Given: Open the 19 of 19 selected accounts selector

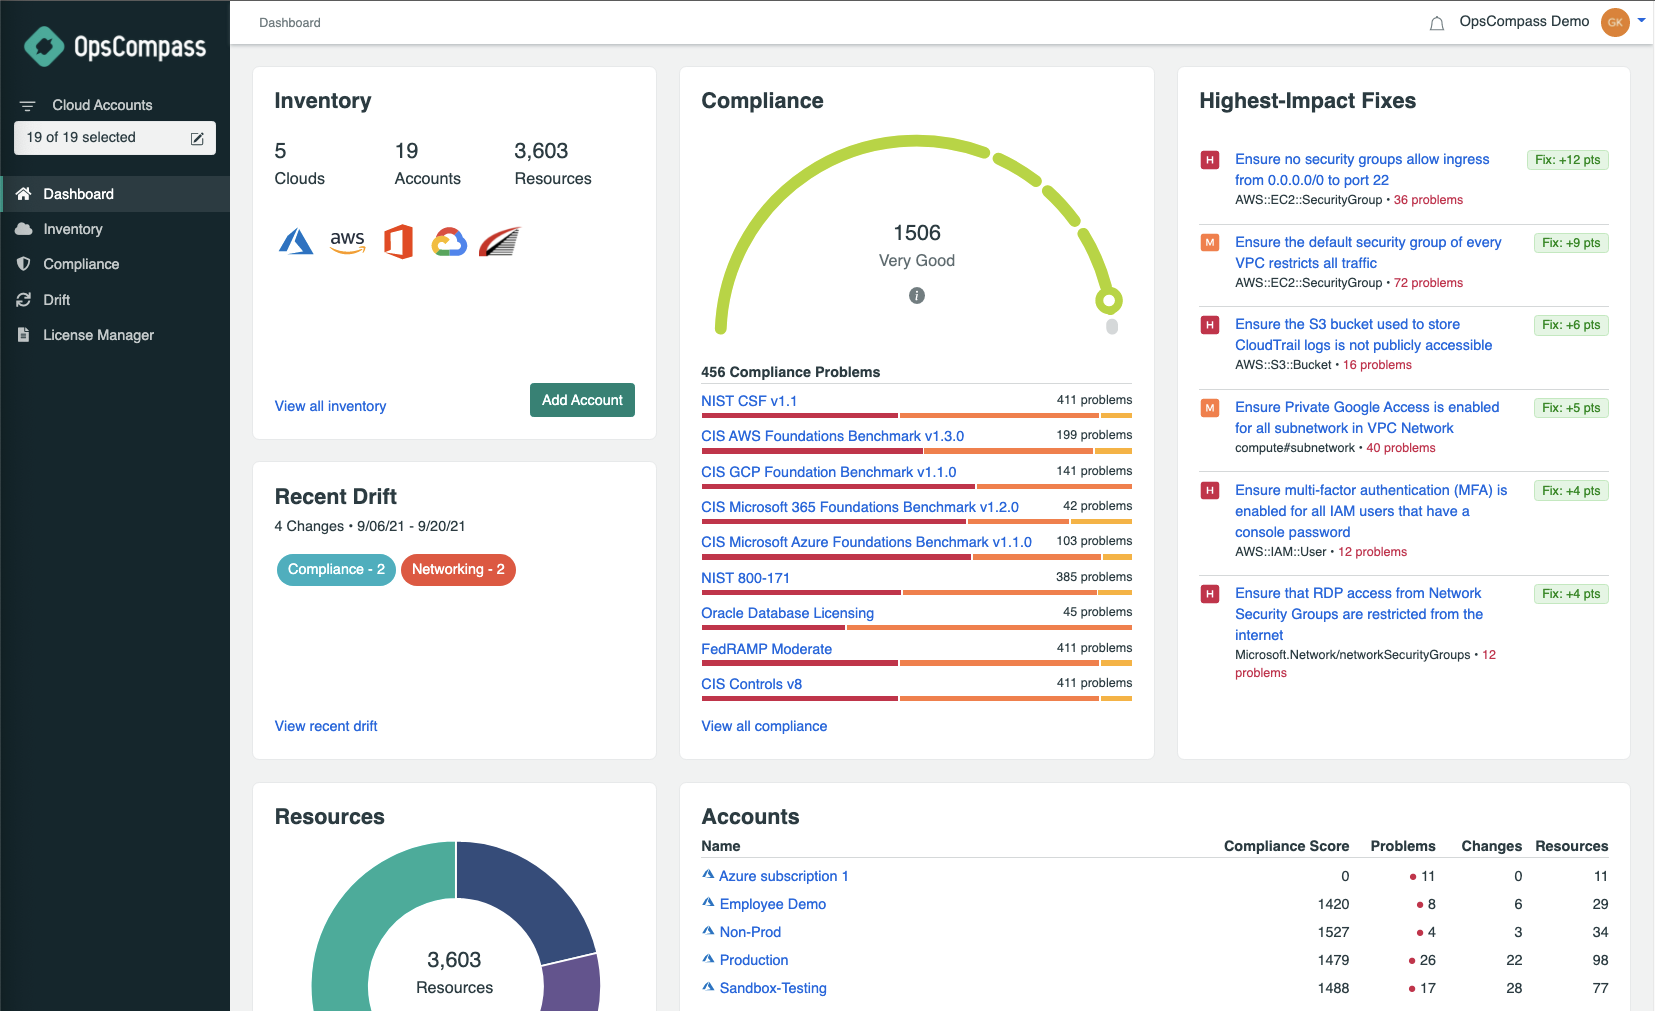Looking at the screenshot, I should (x=115, y=138).
